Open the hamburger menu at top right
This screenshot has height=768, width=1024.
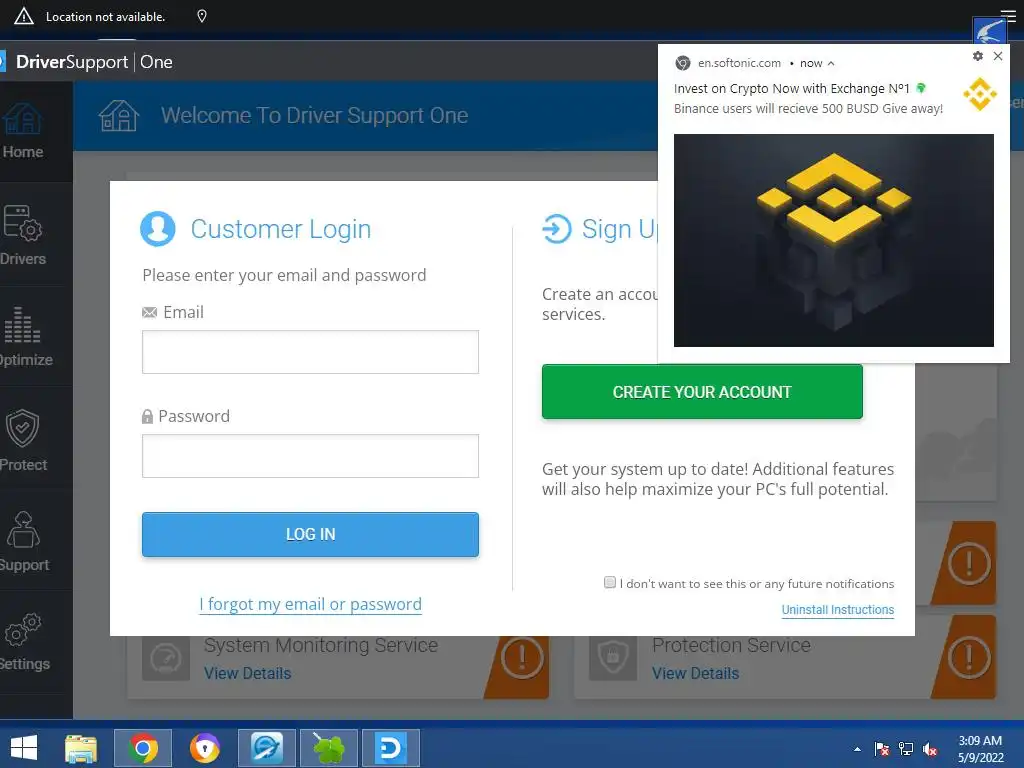(1008, 16)
